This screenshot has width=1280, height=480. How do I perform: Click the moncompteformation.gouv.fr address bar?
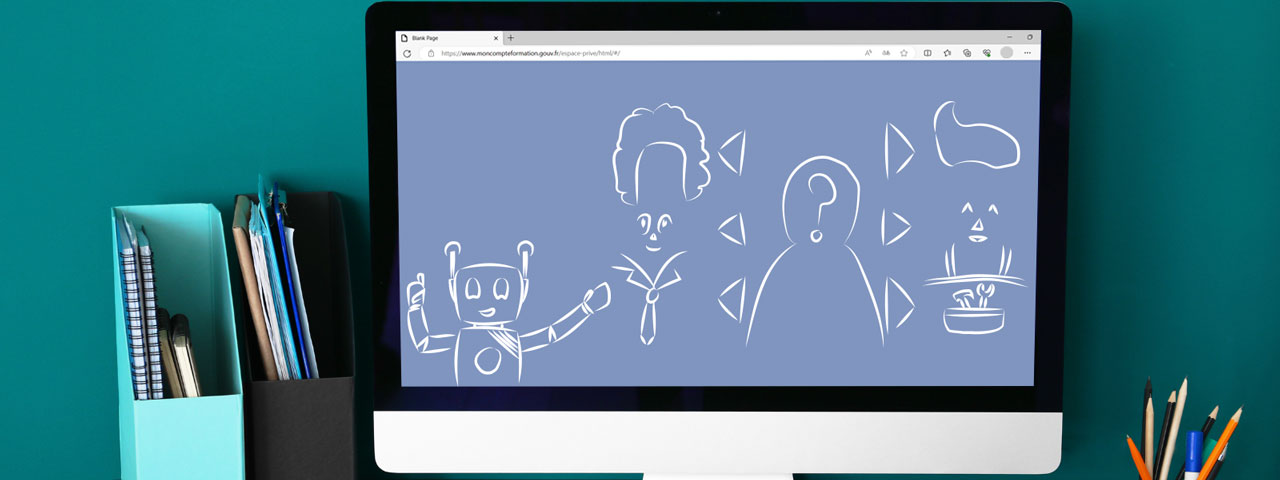640,53
